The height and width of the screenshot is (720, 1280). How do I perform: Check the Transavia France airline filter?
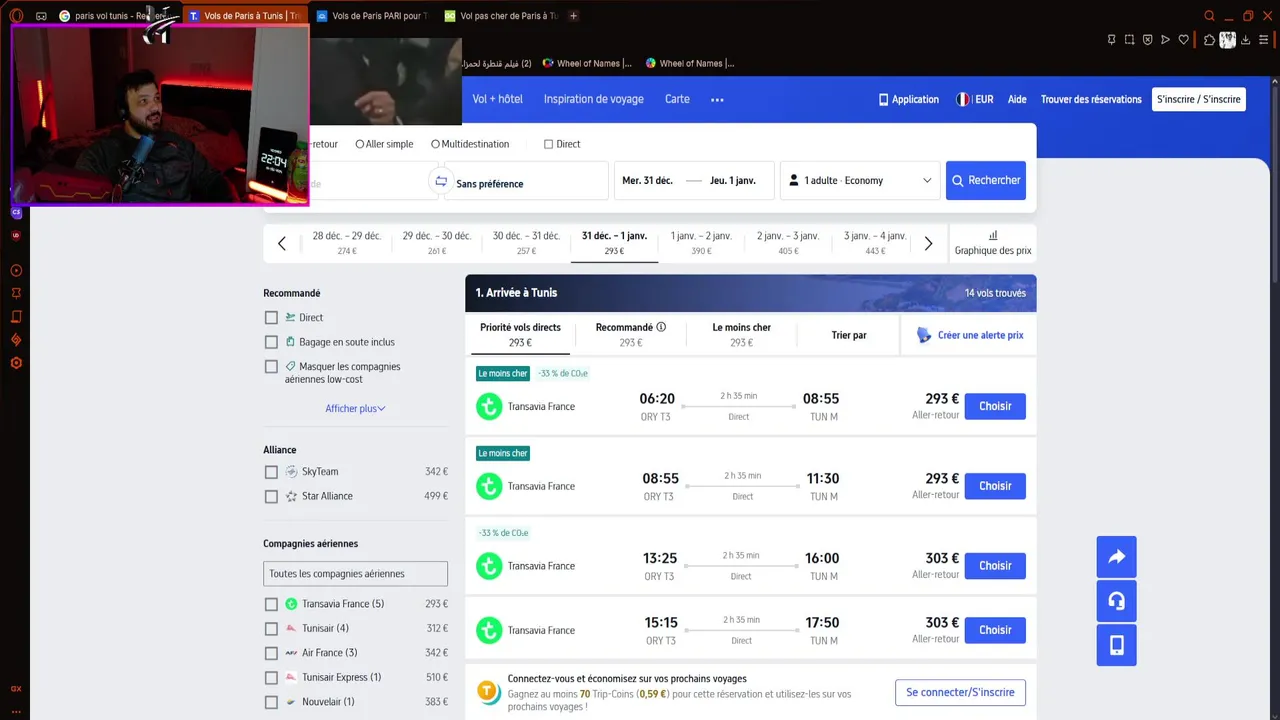pos(271,604)
